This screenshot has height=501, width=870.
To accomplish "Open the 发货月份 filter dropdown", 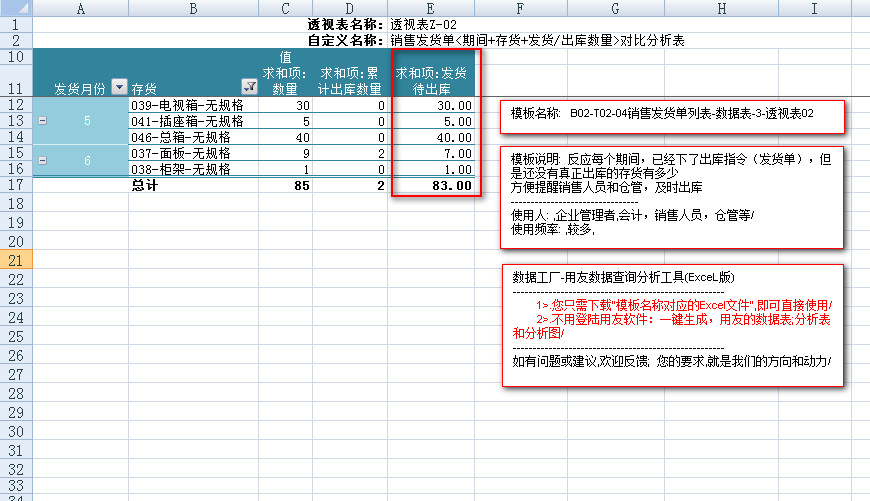I will tap(119, 88).
